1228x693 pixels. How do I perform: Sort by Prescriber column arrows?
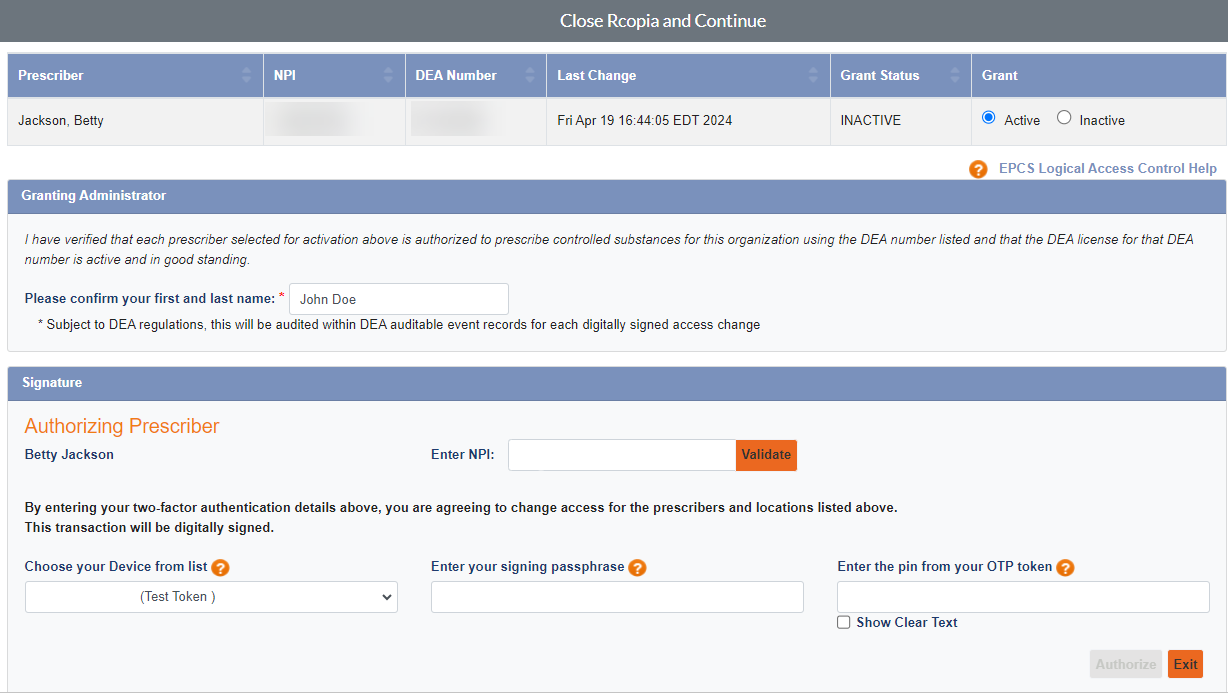[x=246, y=75]
